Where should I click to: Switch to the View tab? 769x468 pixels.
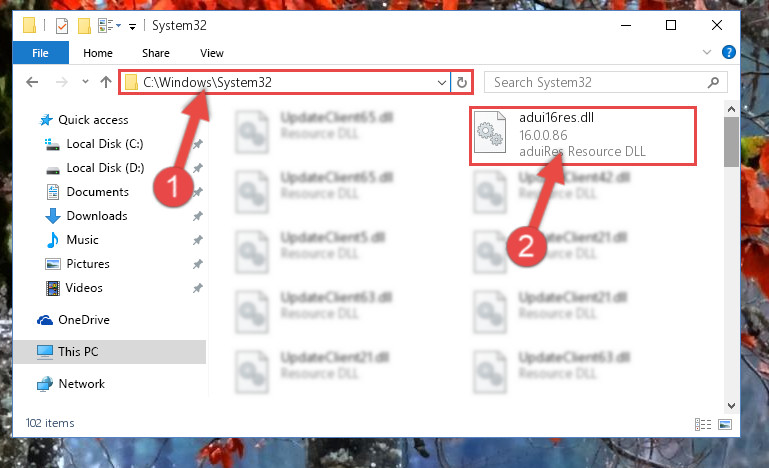(211, 53)
